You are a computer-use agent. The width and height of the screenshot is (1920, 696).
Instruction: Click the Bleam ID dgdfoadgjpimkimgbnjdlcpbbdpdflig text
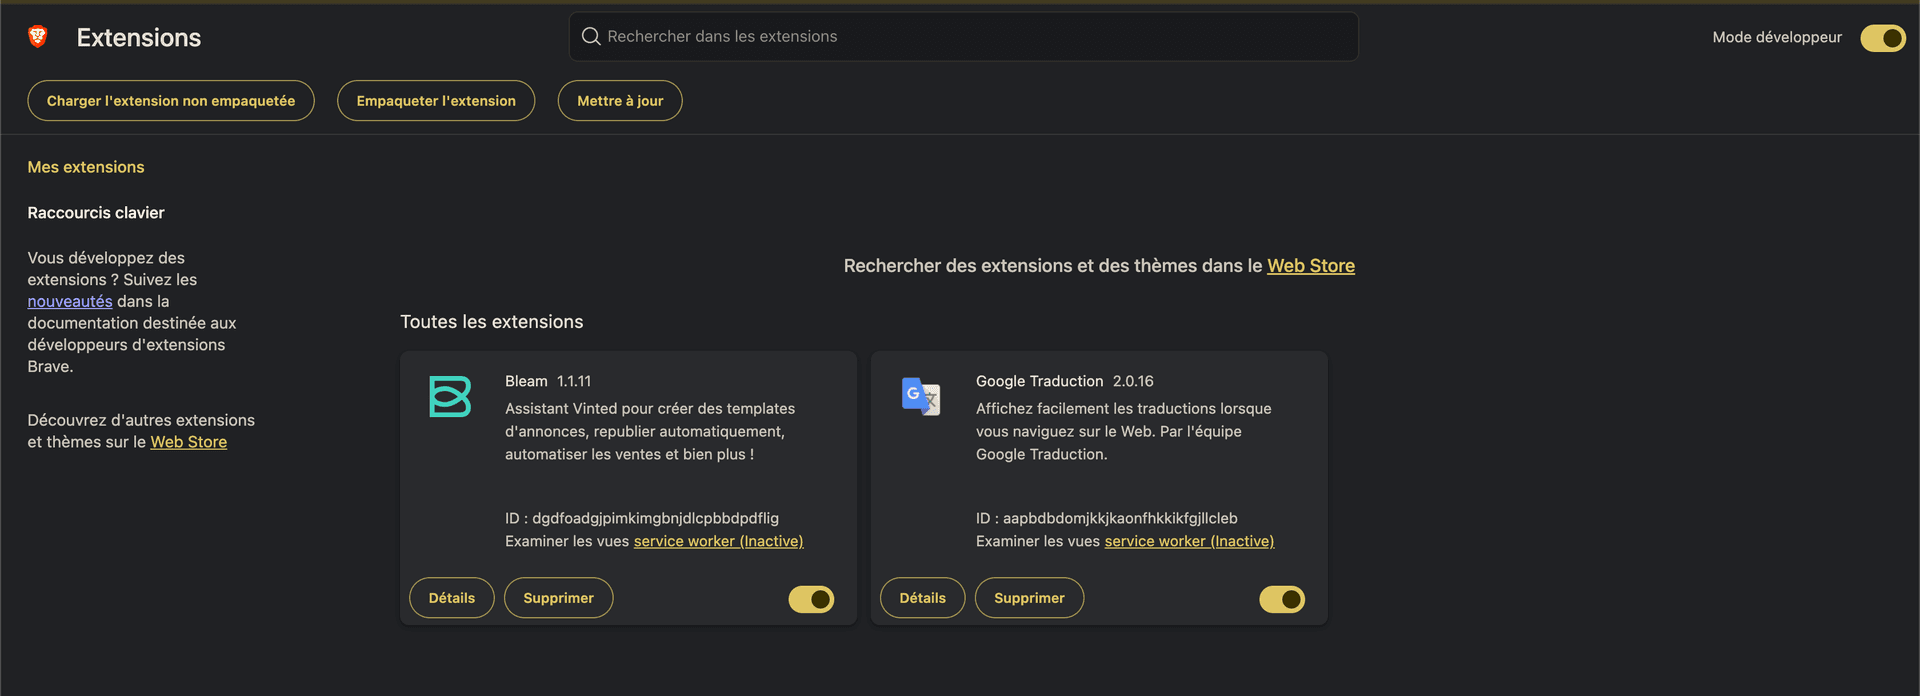[x=642, y=518]
